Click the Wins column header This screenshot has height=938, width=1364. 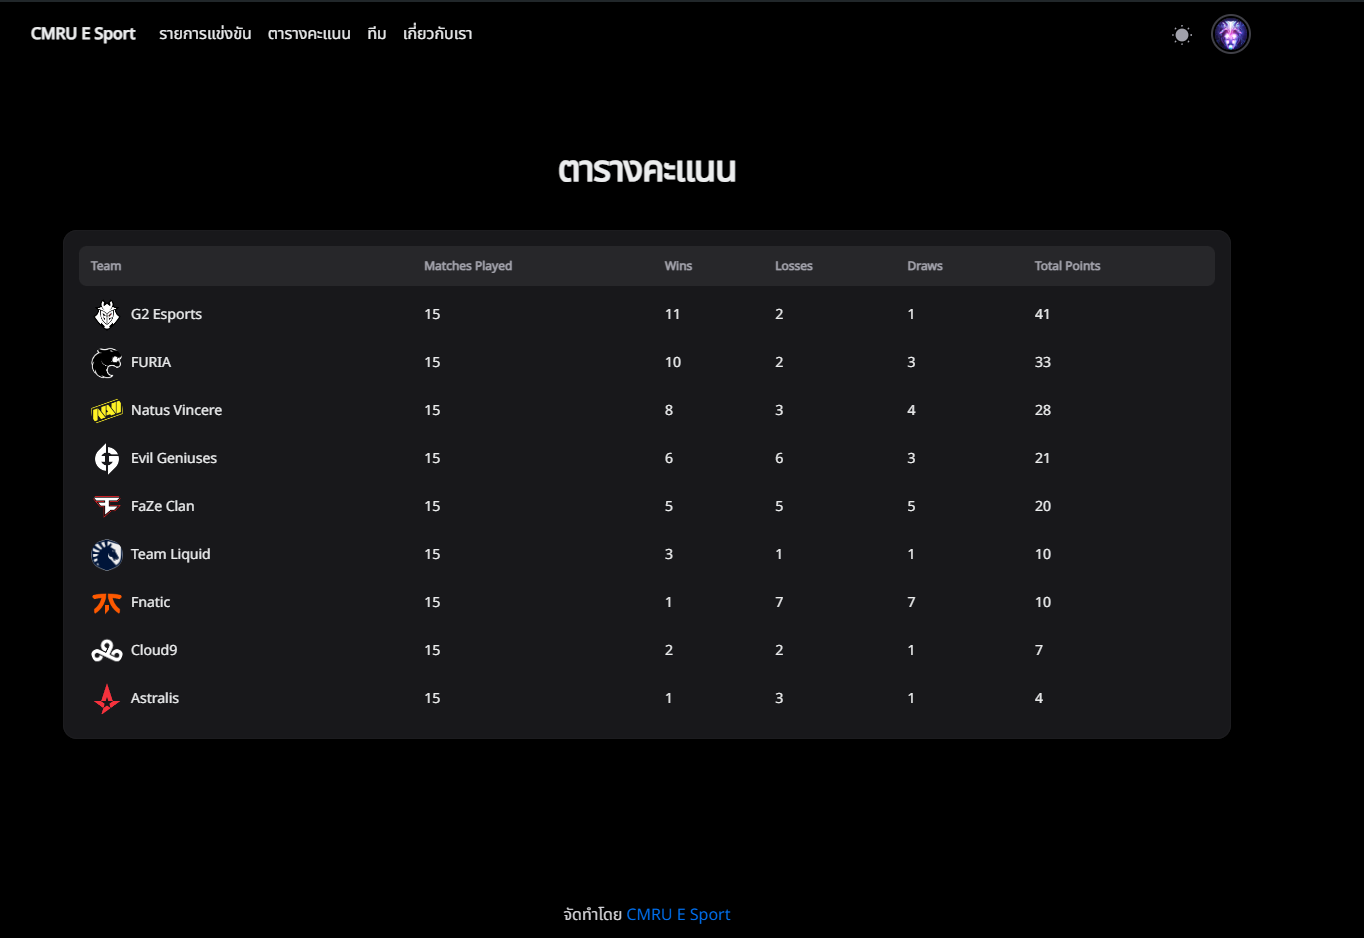678,266
